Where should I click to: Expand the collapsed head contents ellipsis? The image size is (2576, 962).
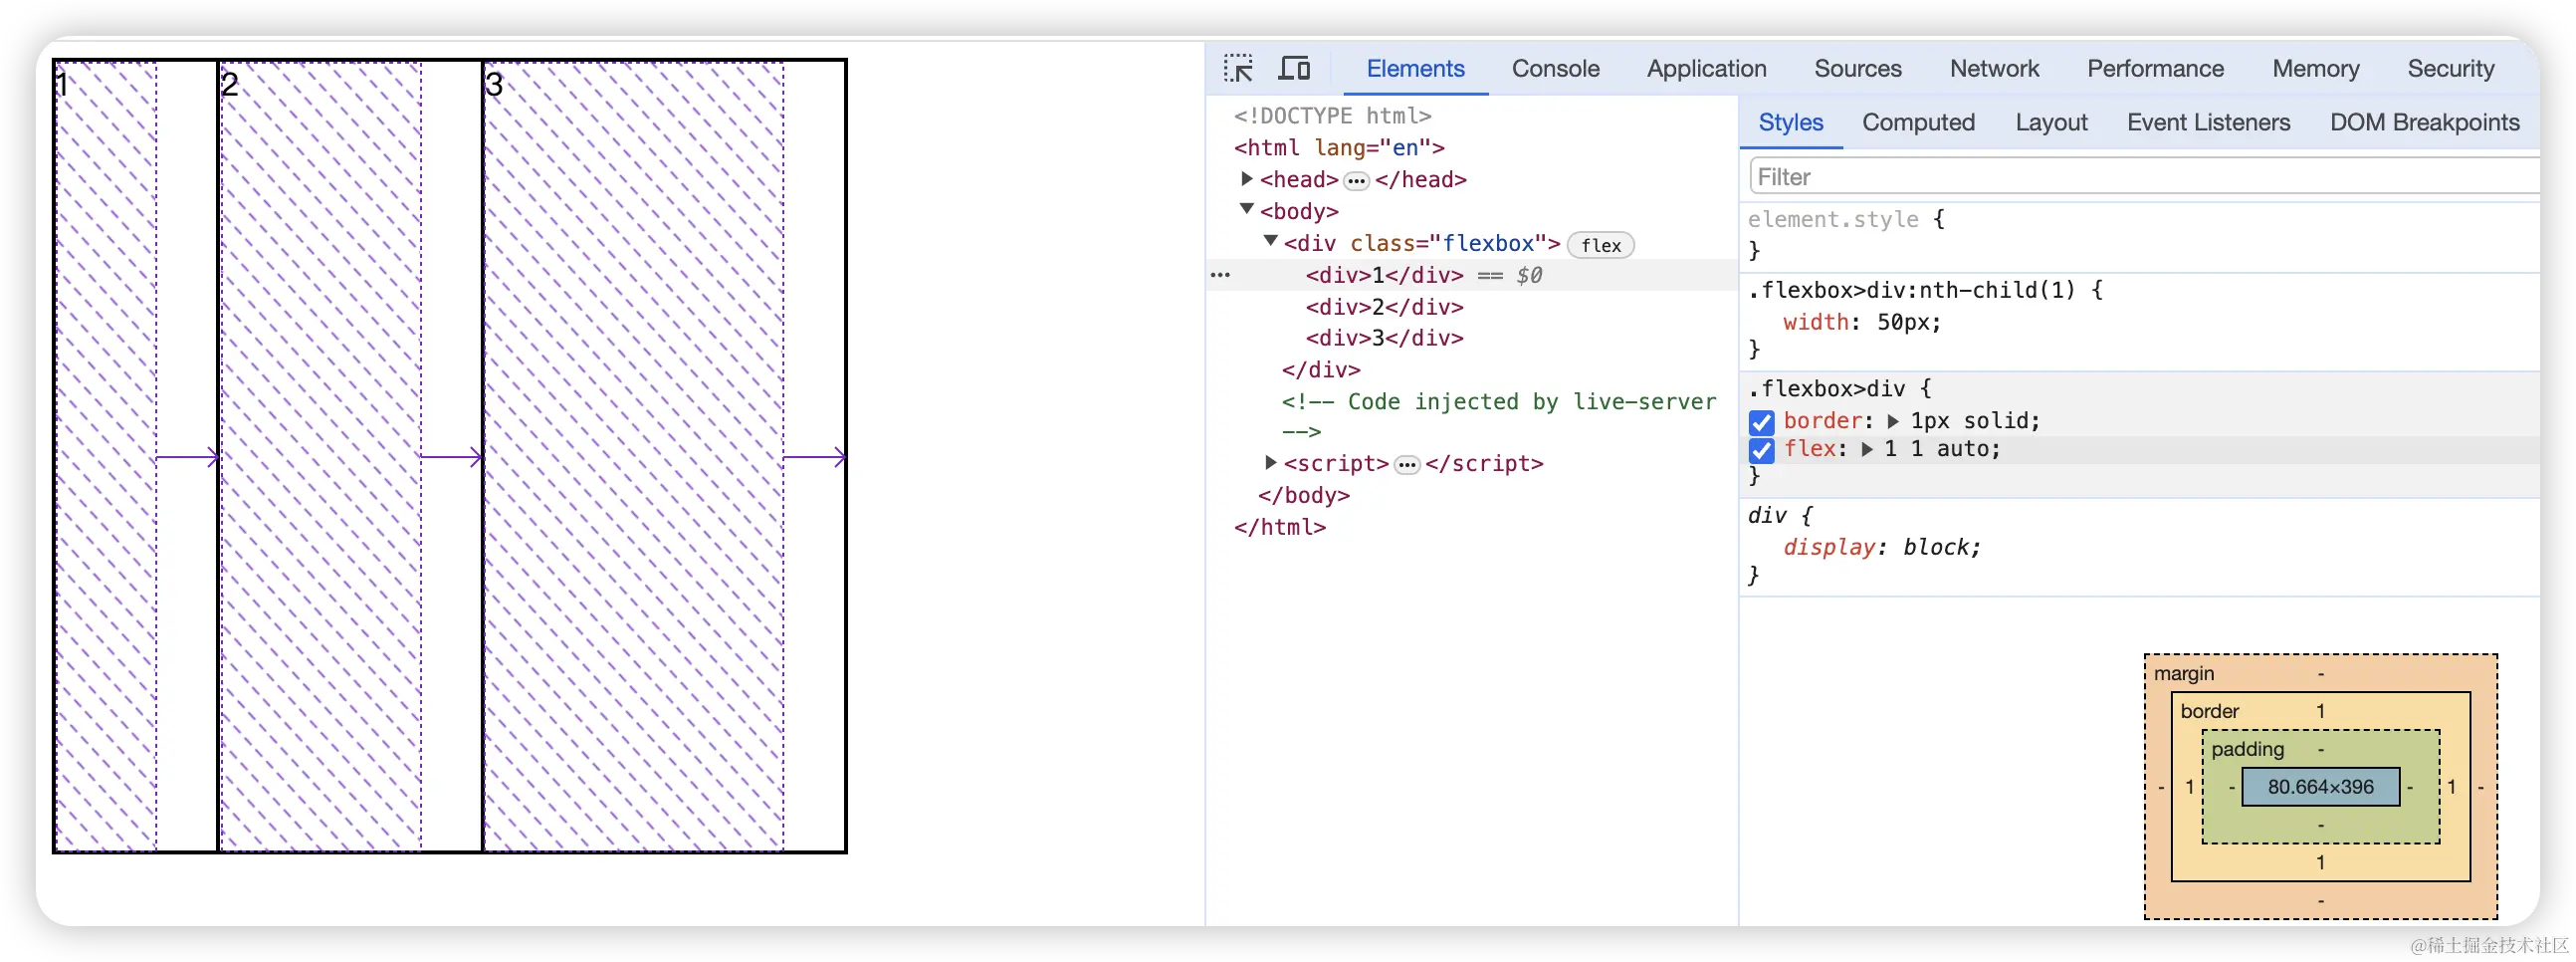point(1356,181)
